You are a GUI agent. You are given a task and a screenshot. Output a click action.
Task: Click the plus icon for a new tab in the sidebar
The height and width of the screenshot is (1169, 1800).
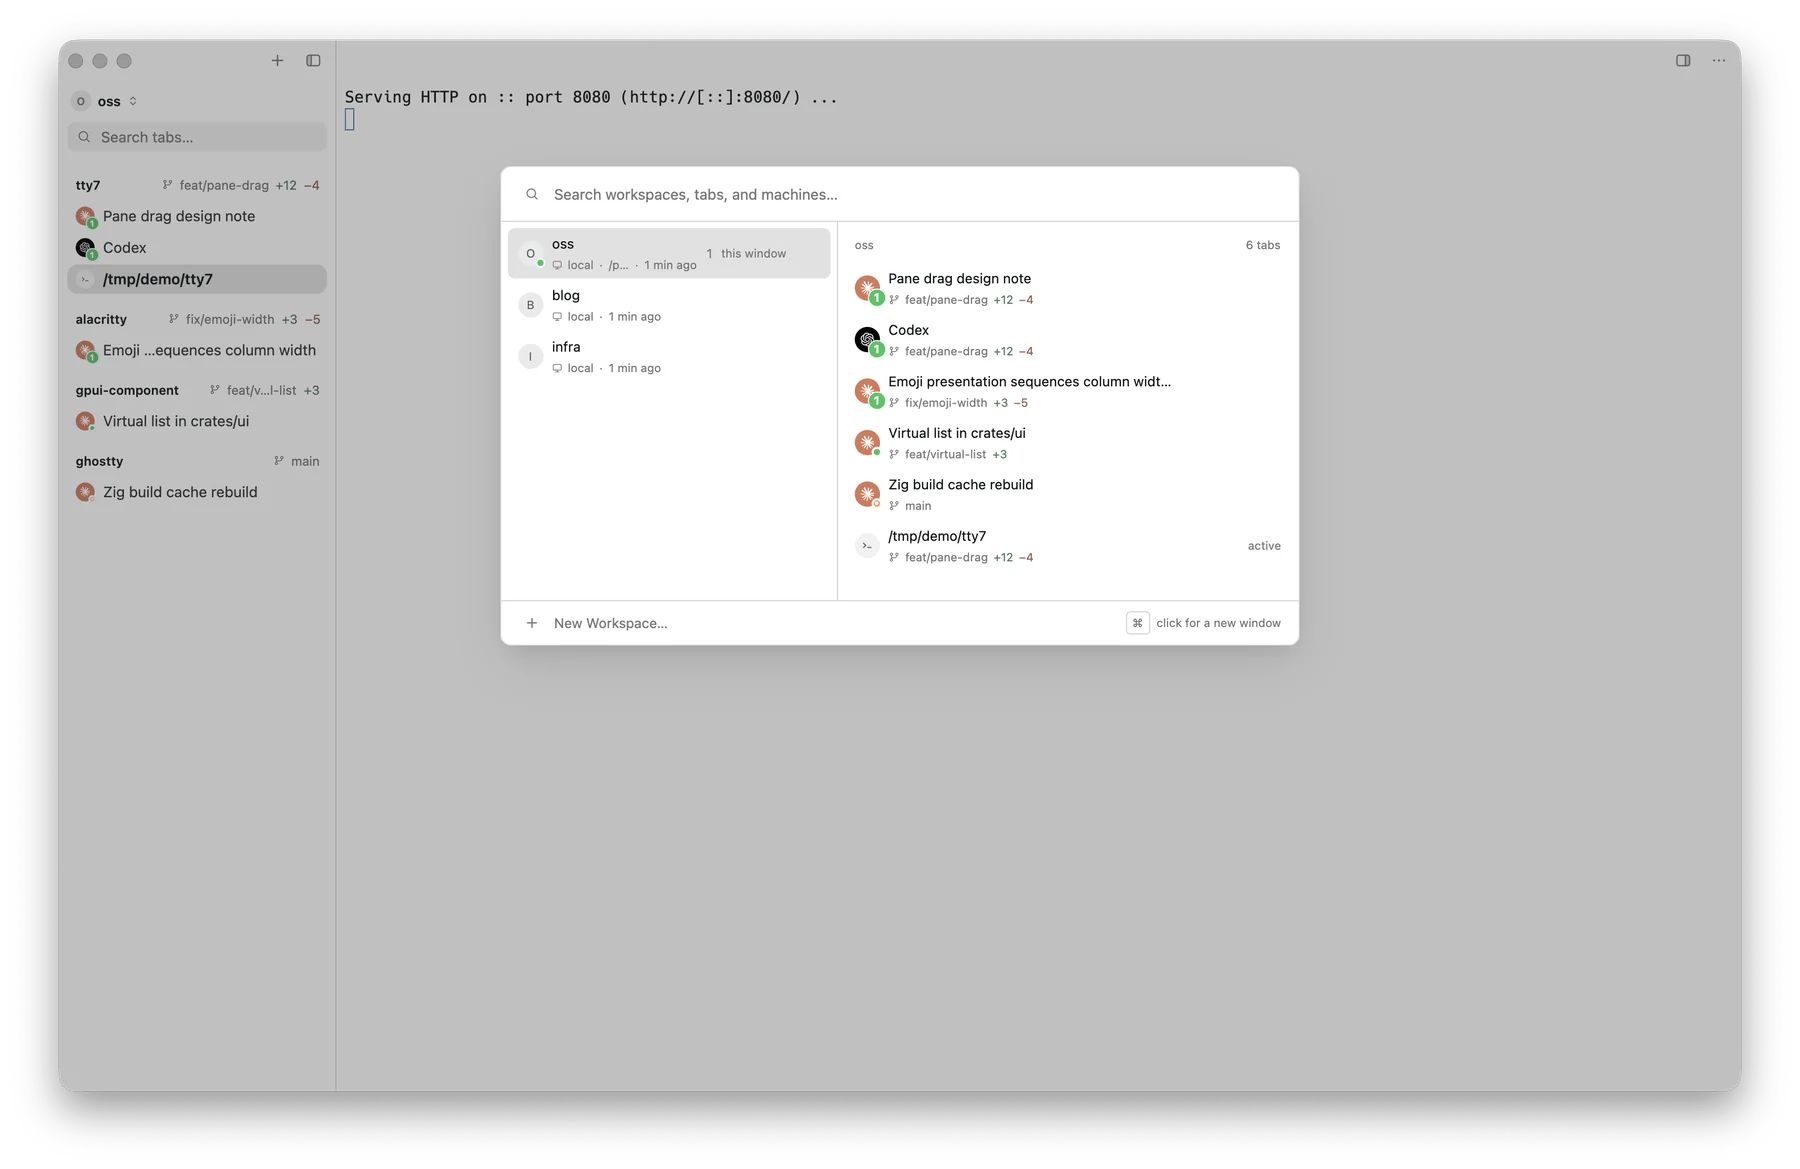(x=277, y=61)
